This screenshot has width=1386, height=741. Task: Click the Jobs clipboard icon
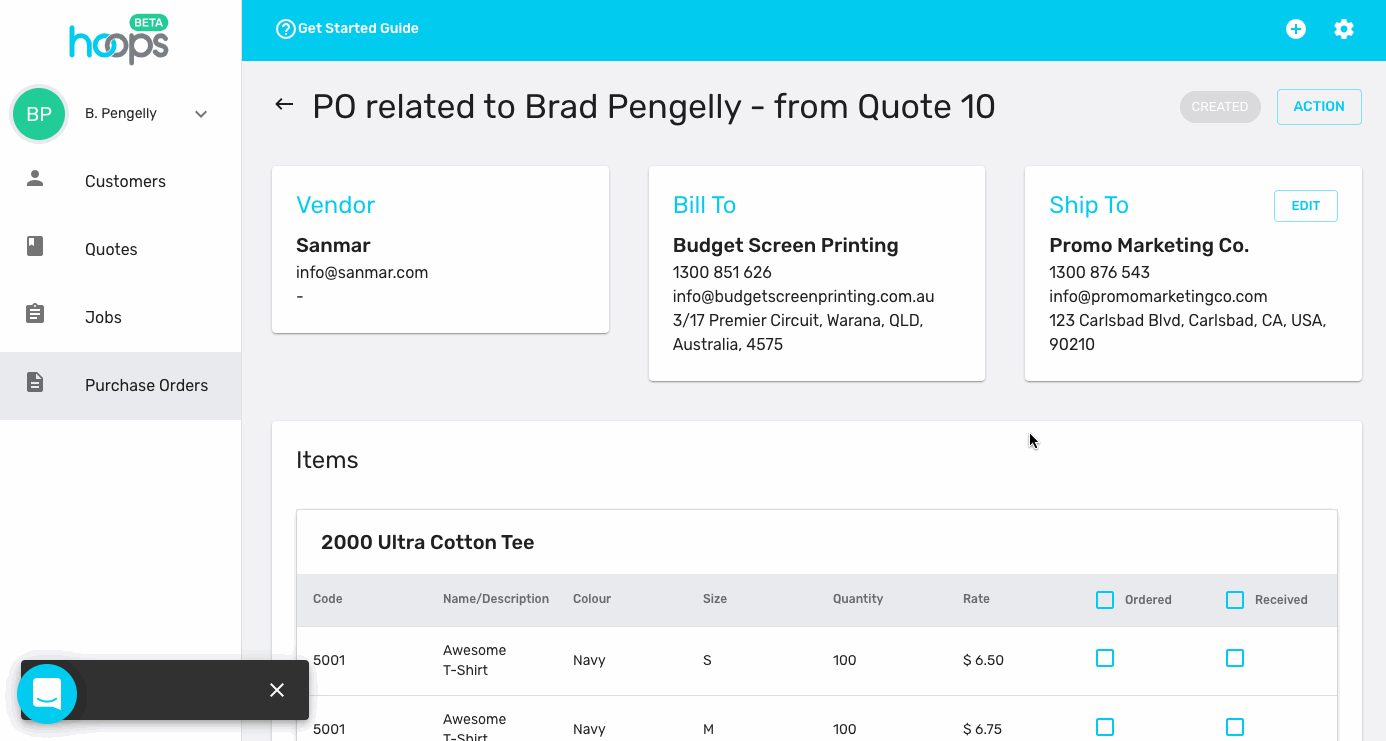pos(35,314)
